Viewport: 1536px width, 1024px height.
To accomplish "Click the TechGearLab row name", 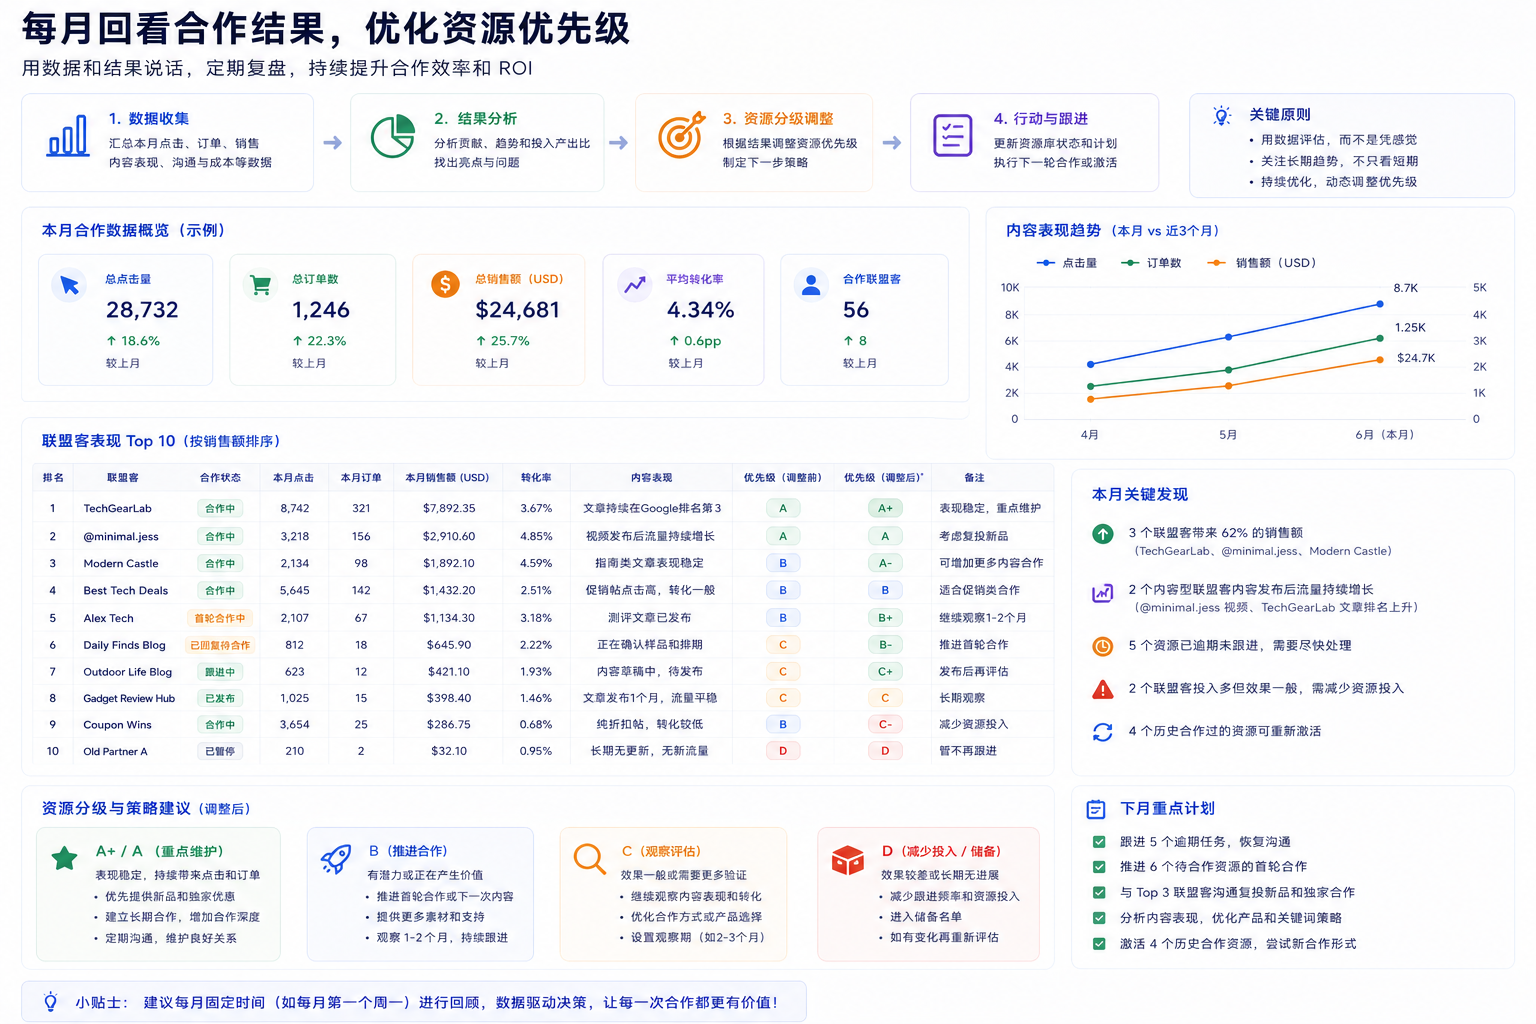I will point(118,509).
